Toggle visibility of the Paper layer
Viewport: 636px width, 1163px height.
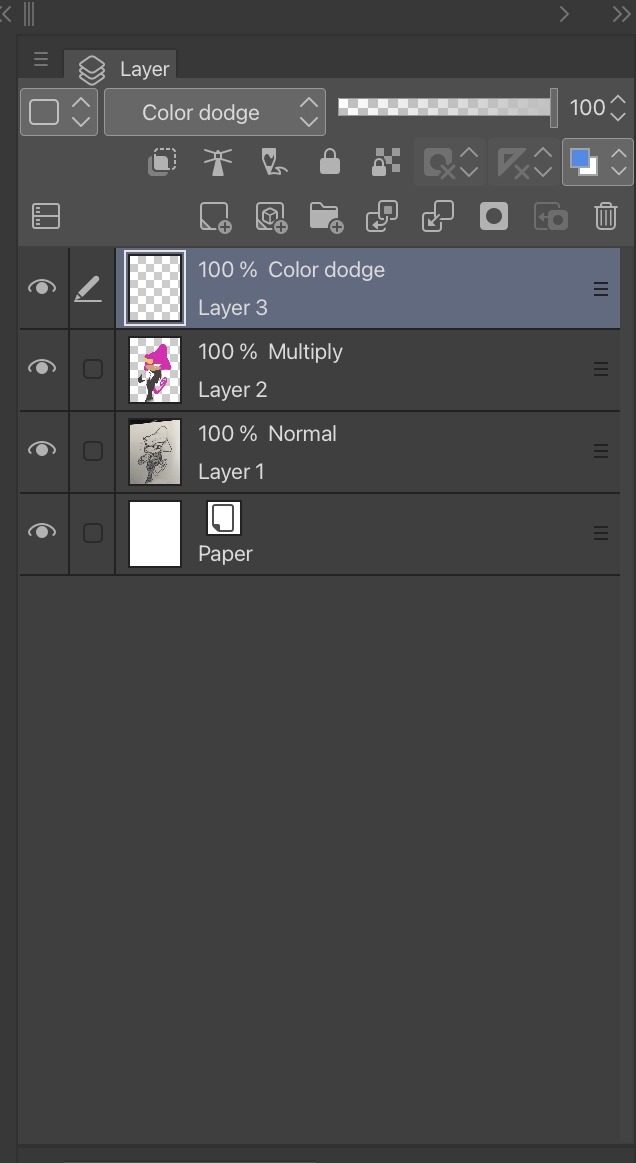[x=42, y=533]
